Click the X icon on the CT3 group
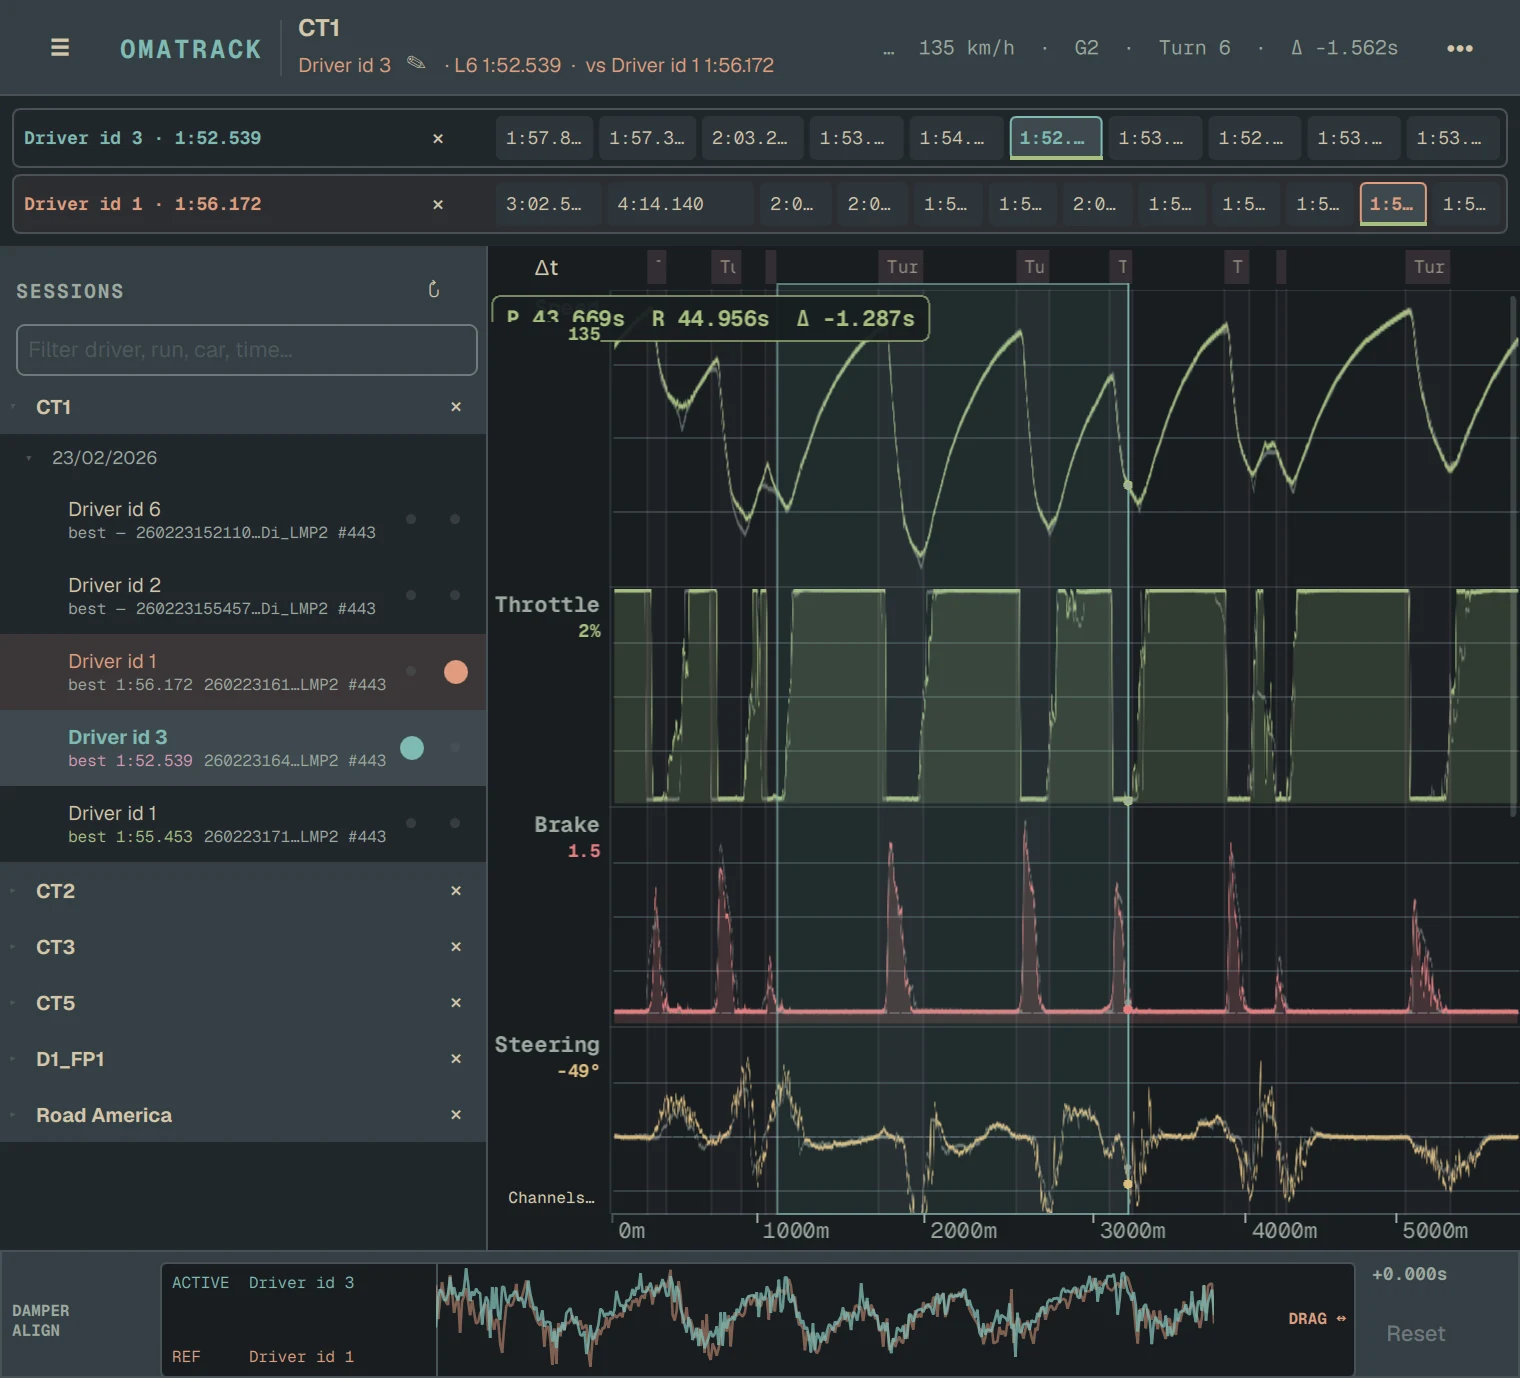Viewport: 1520px width, 1378px height. [456, 947]
